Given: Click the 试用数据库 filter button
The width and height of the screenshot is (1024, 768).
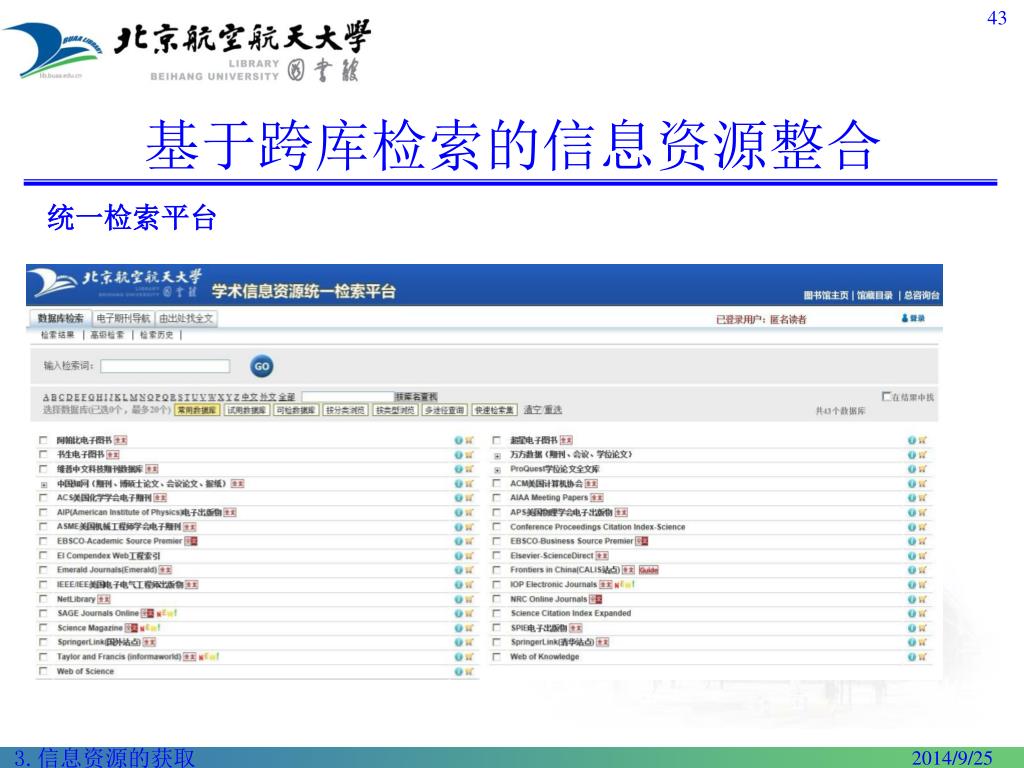Looking at the screenshot, I should coord(247,410).
